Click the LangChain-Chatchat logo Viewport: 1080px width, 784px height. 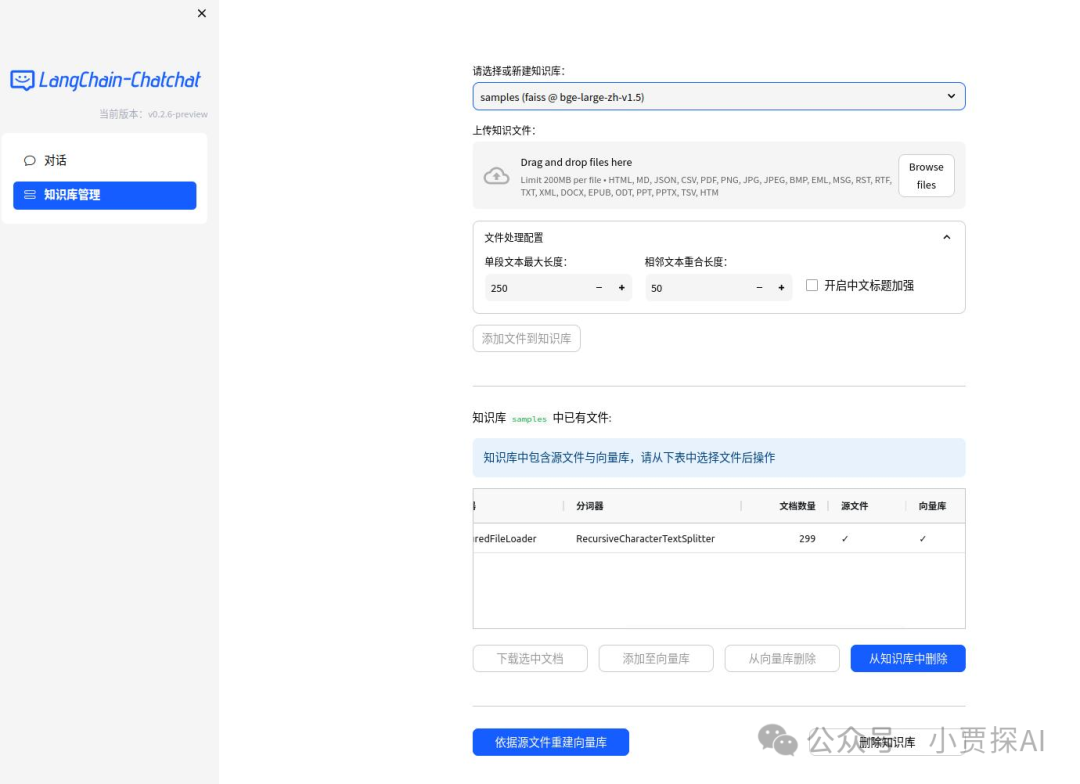[x=105, y=80]
